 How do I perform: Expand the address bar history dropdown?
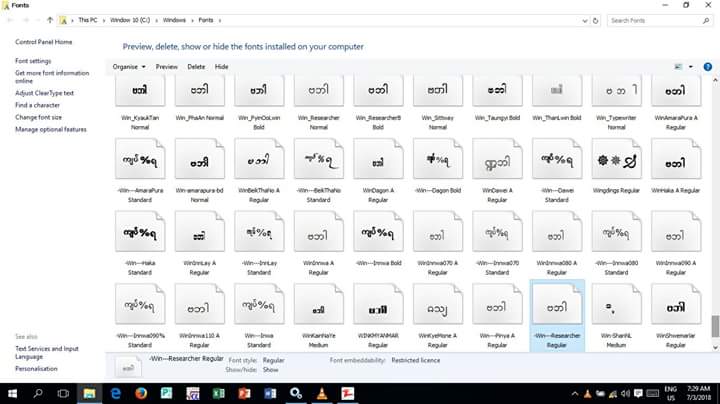click(x=585, y=21)
